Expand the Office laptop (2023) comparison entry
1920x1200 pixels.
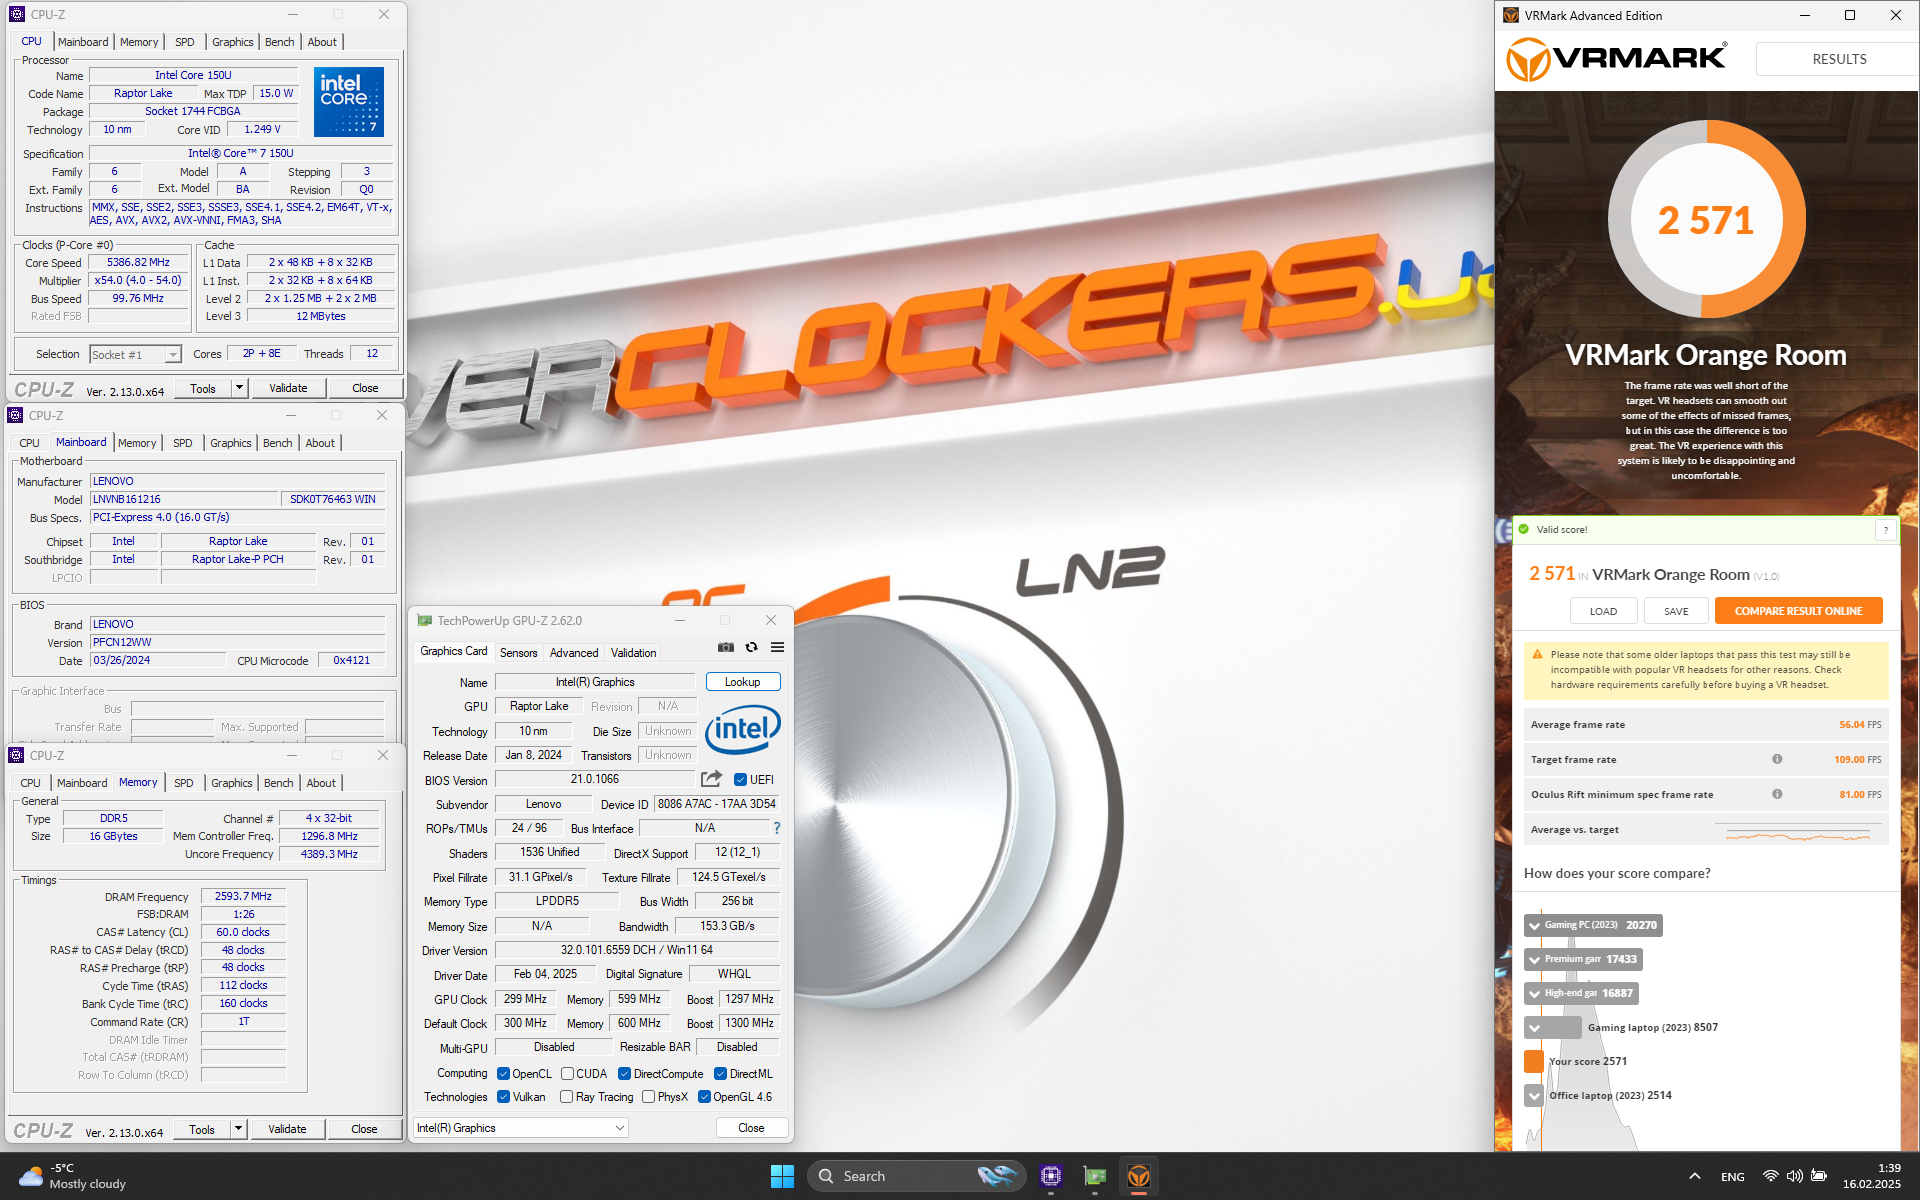point(1534,1095)
